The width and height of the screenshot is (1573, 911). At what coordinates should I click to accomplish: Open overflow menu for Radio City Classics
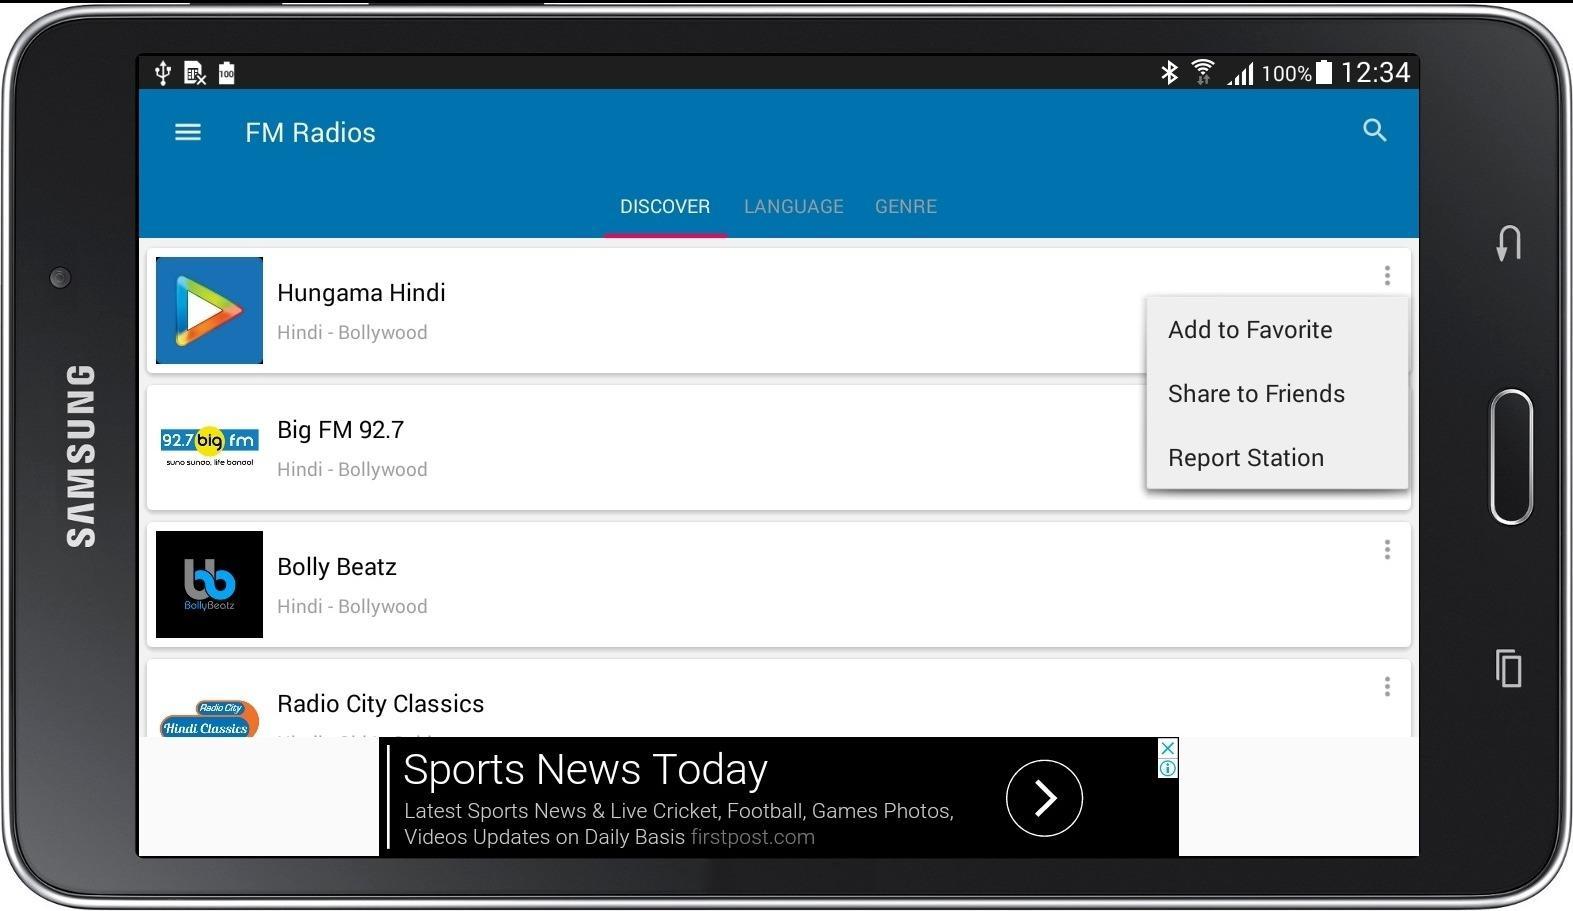(1387, 686)
